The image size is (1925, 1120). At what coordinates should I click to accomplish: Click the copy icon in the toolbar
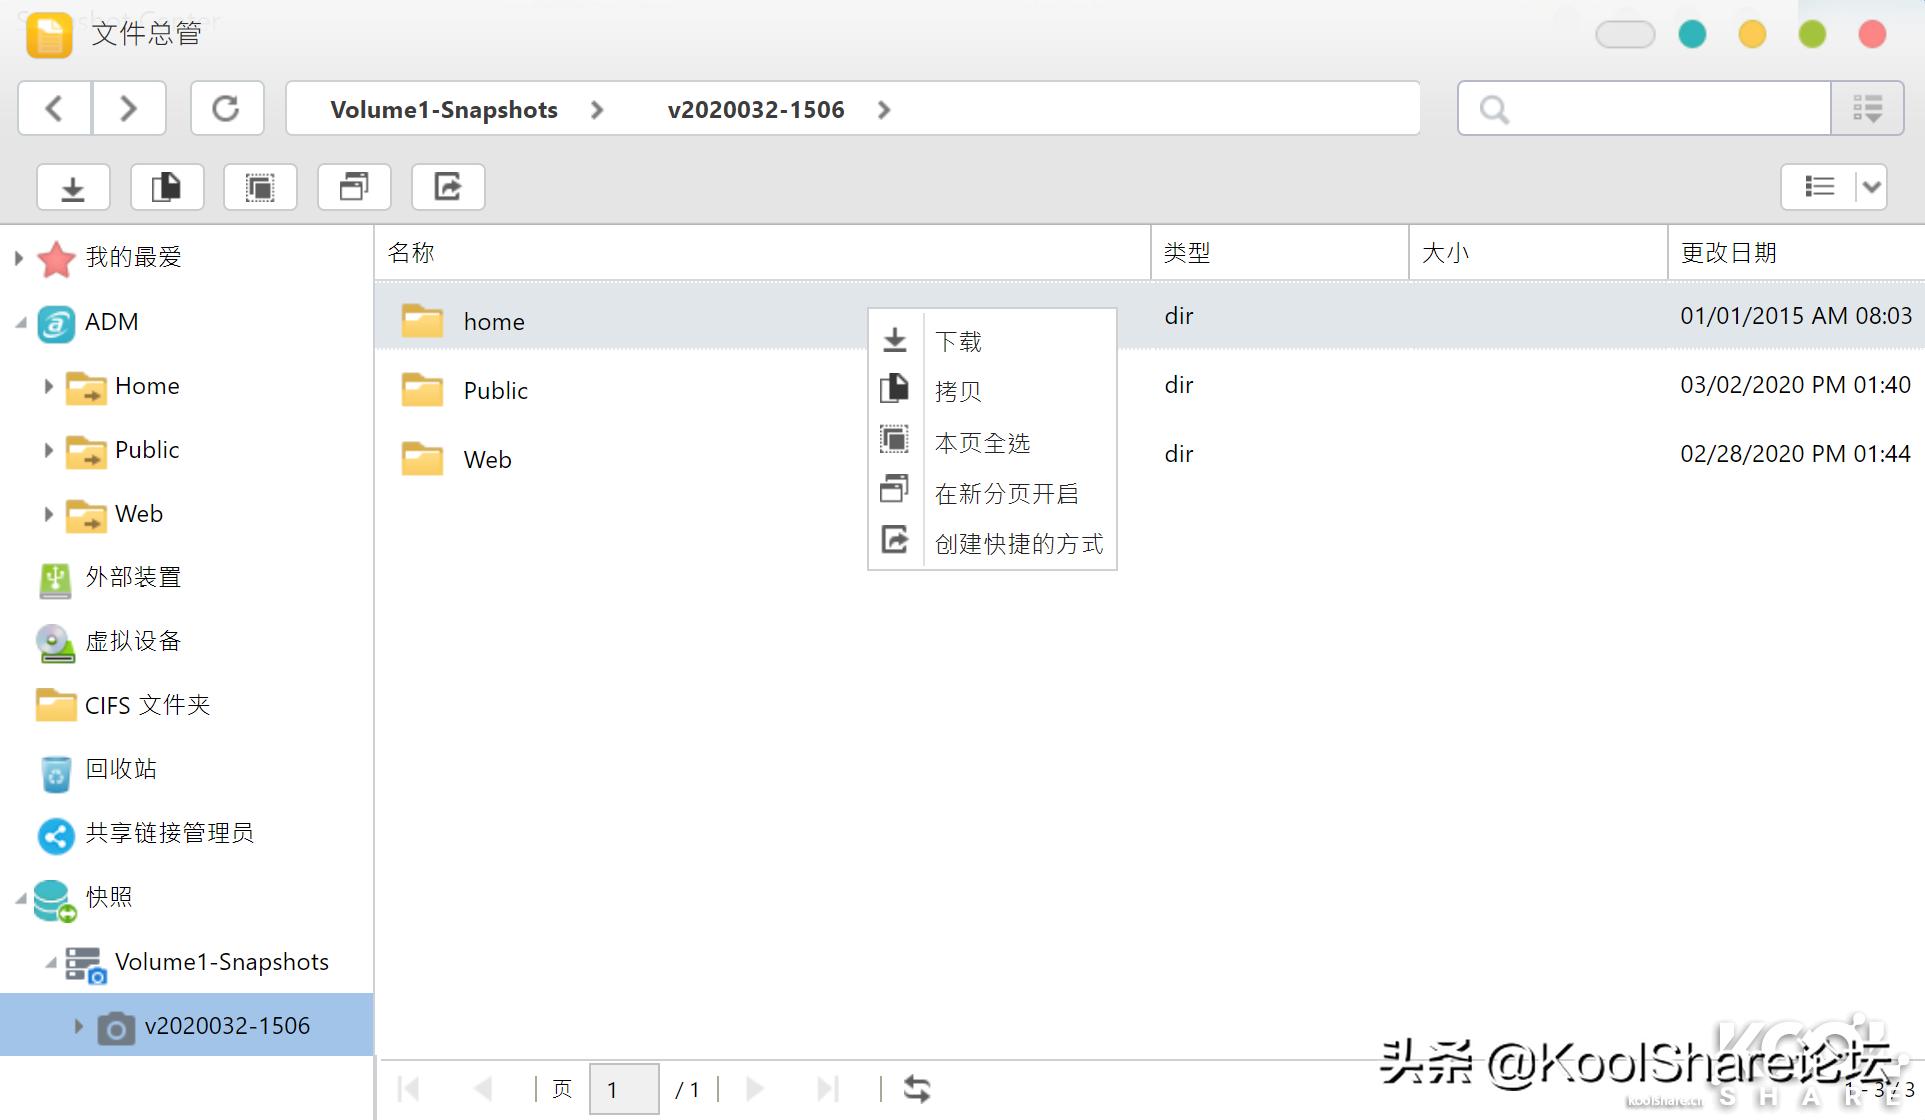166,187
